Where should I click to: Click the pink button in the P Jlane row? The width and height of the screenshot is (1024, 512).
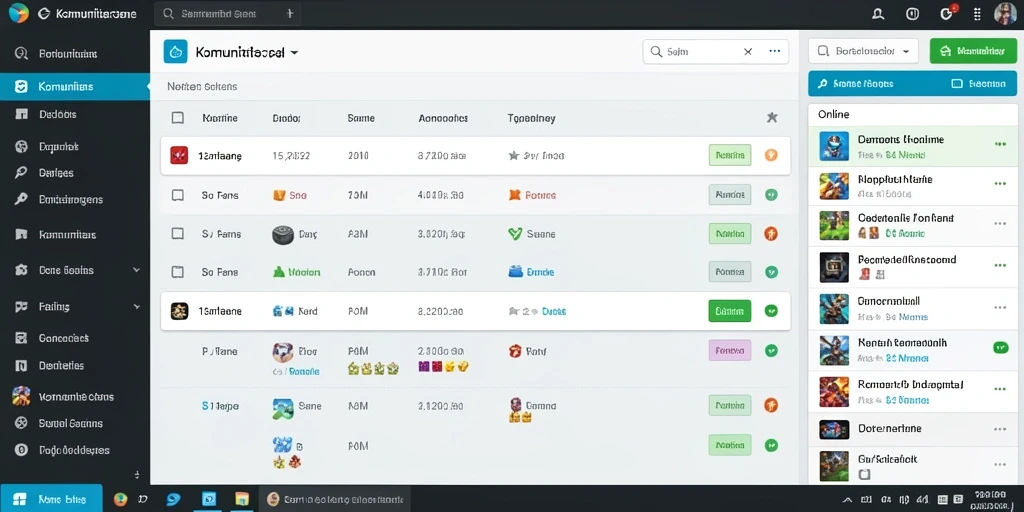[x=729, y=351]
